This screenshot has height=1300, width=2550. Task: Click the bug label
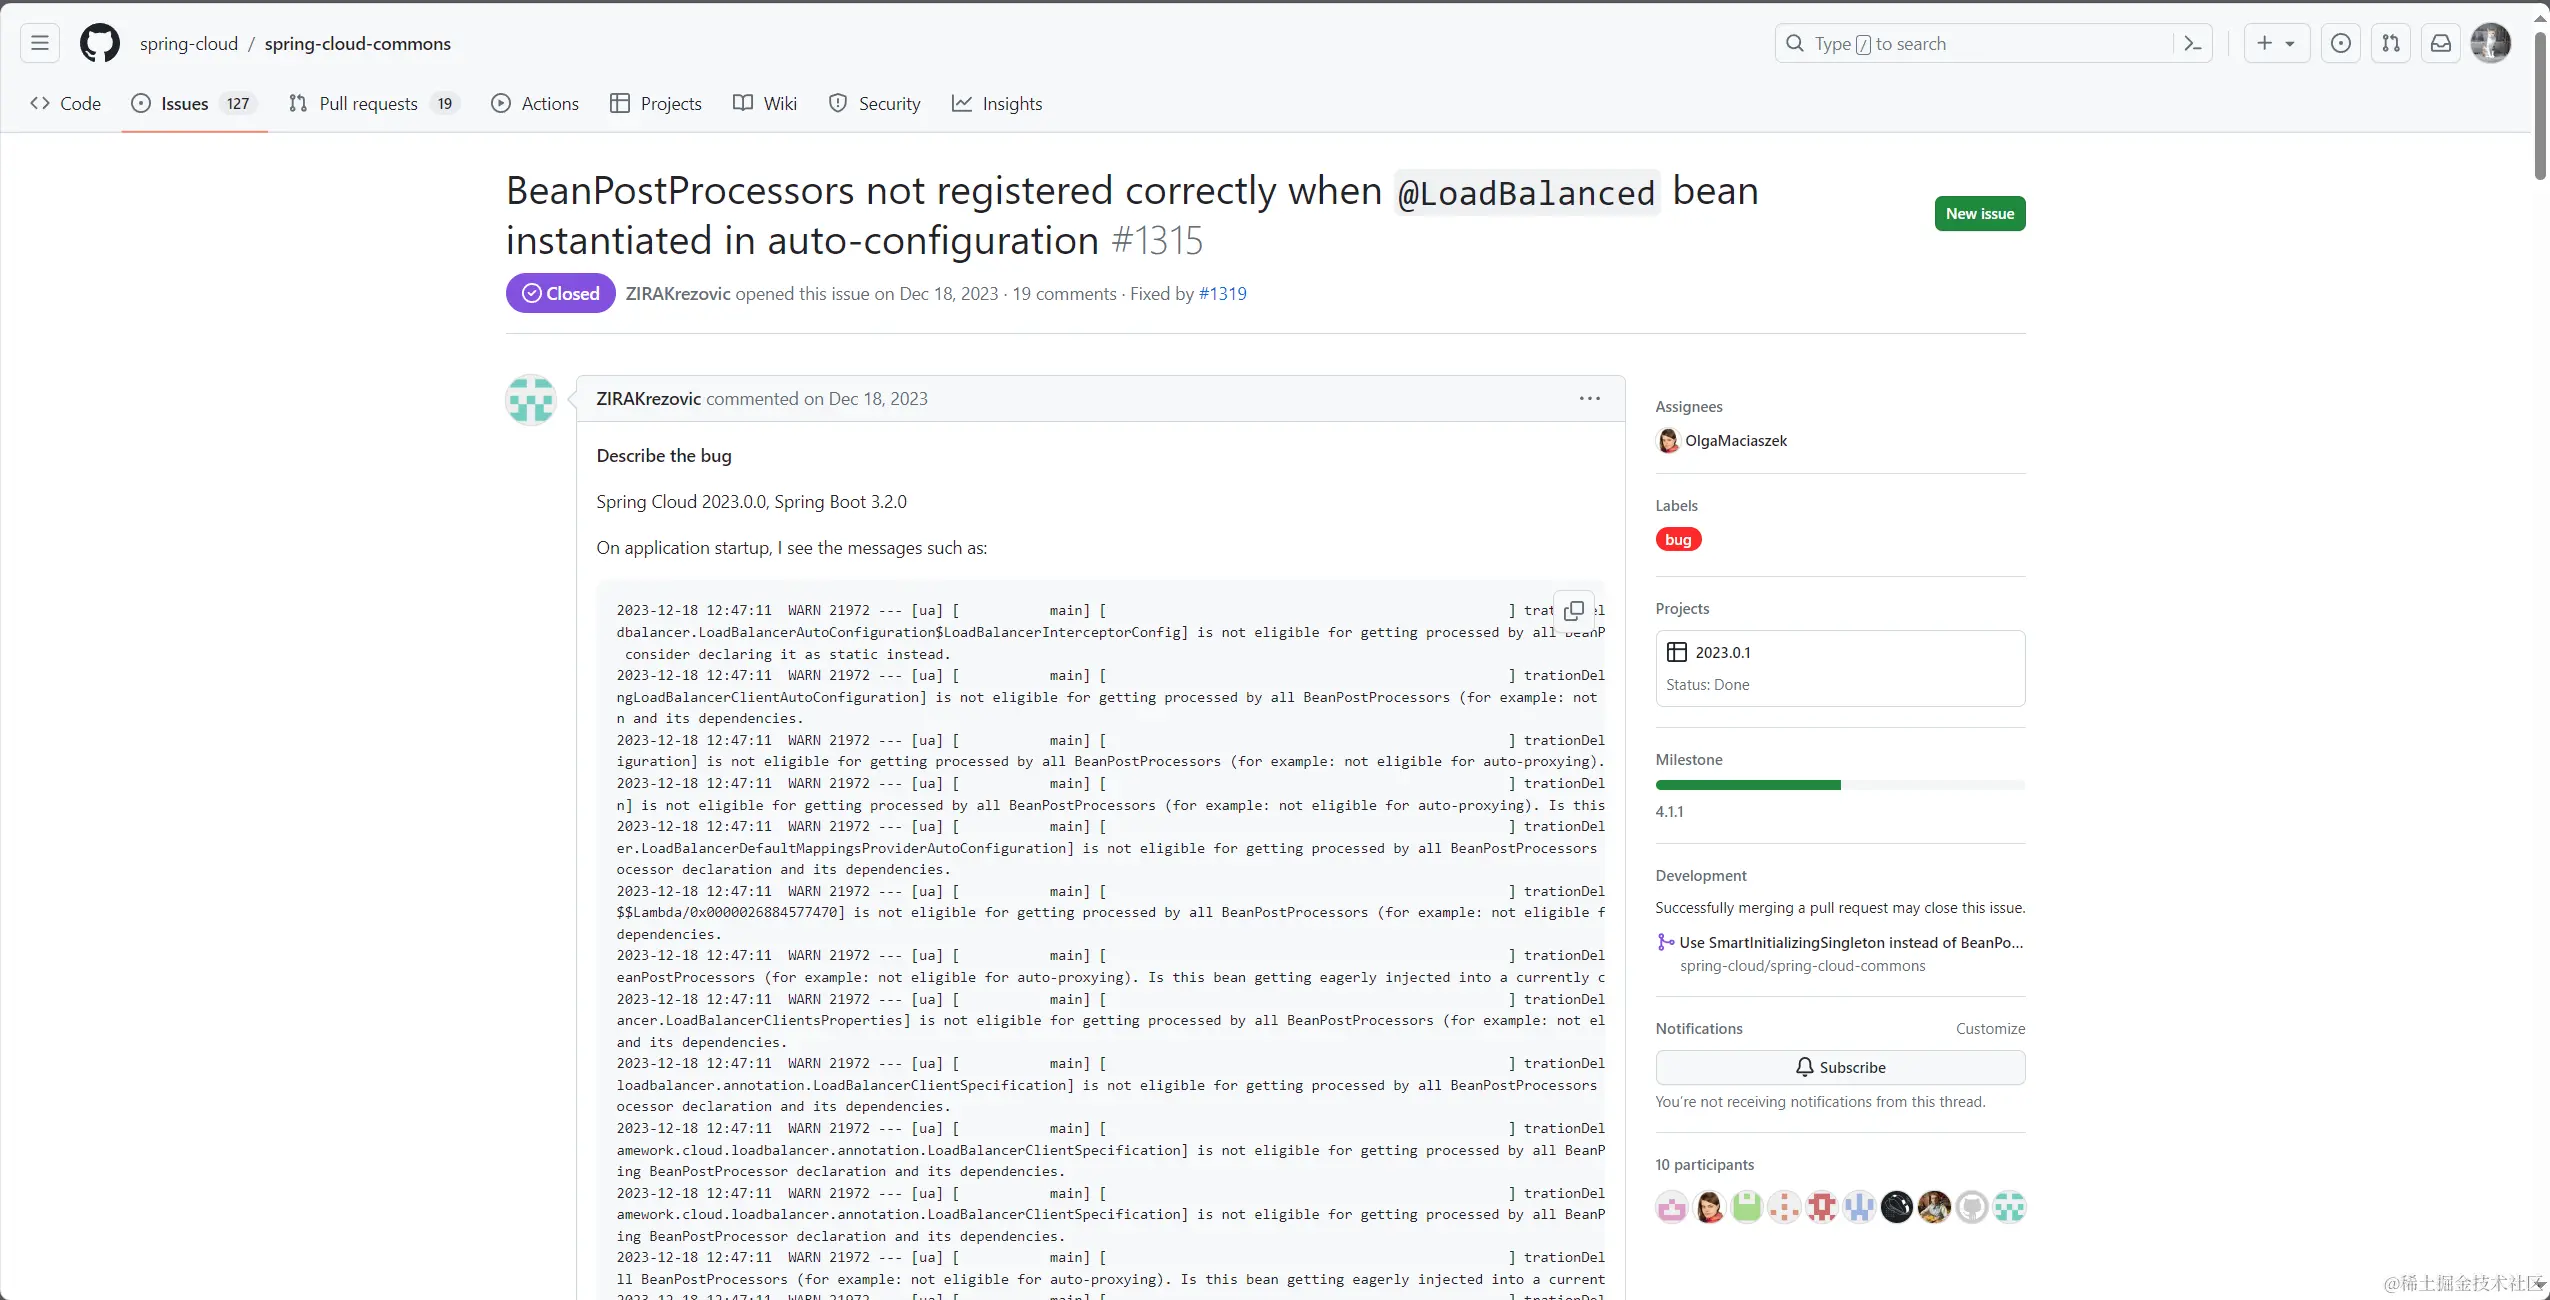pos(1677,539)
